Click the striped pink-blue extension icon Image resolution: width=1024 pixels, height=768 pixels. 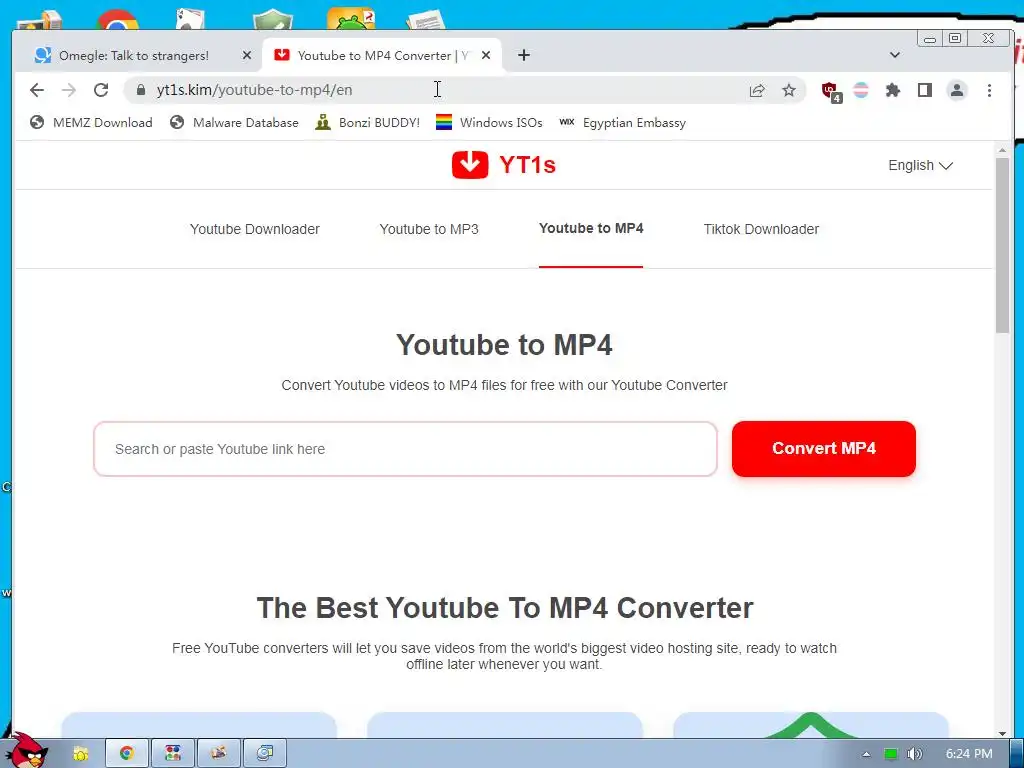point(861,90)
